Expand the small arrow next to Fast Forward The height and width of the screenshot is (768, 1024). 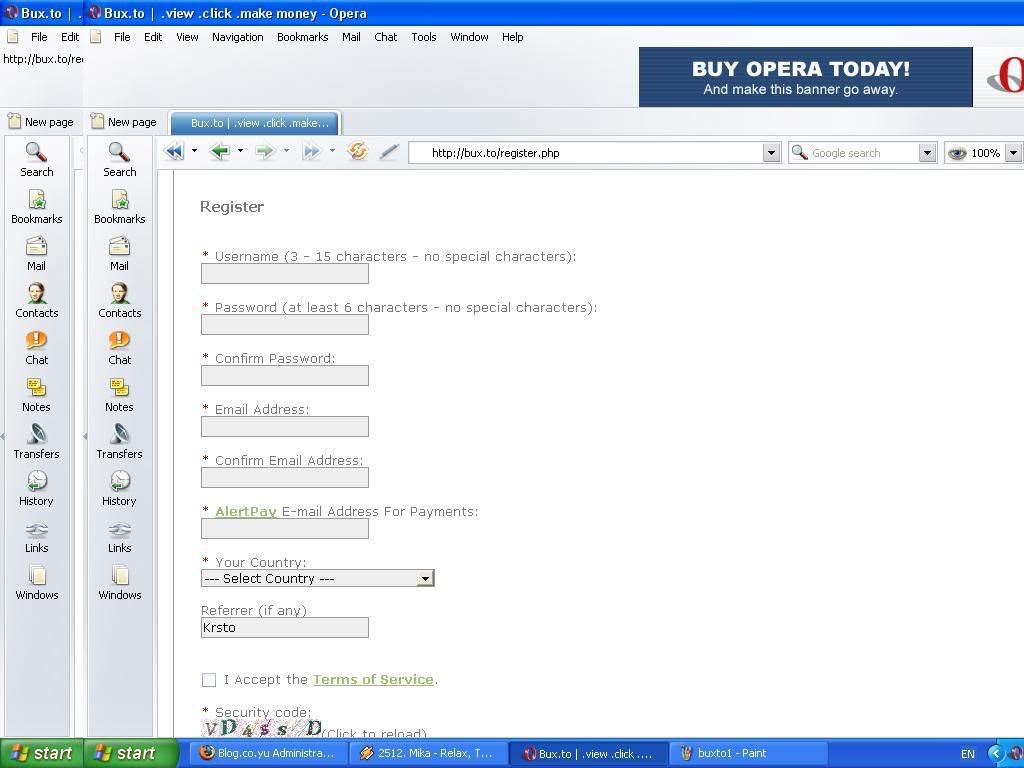tap(332, 151)
